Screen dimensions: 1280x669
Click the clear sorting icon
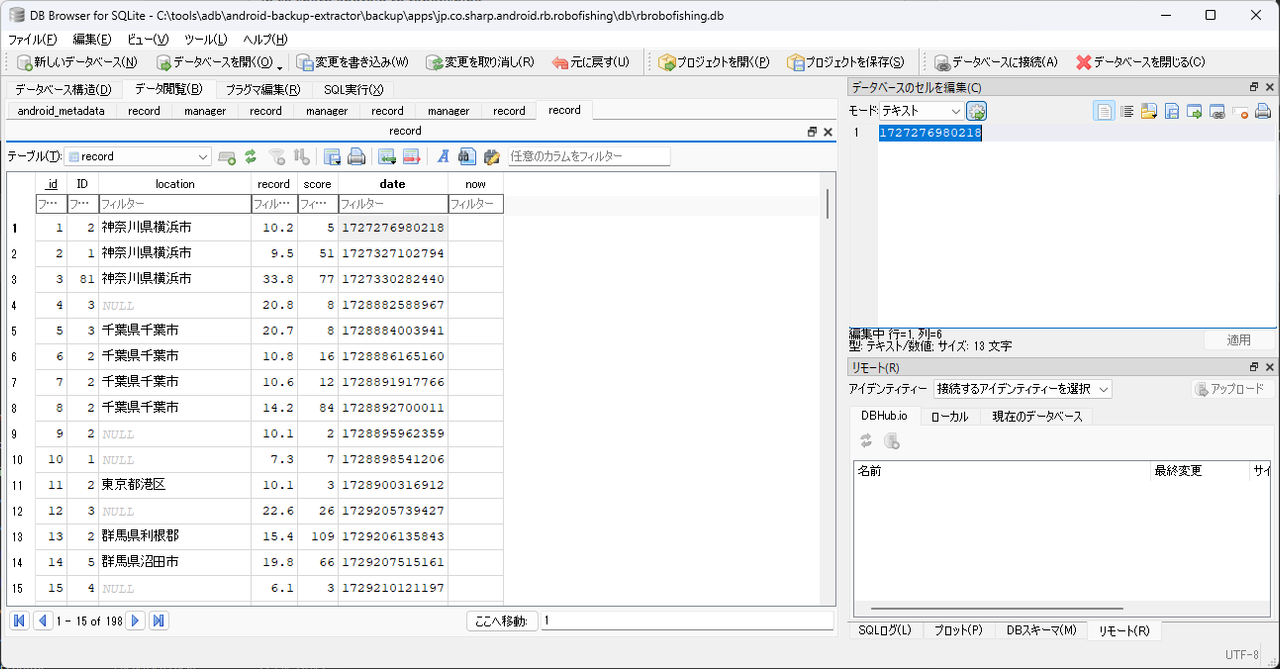(301, 157)
